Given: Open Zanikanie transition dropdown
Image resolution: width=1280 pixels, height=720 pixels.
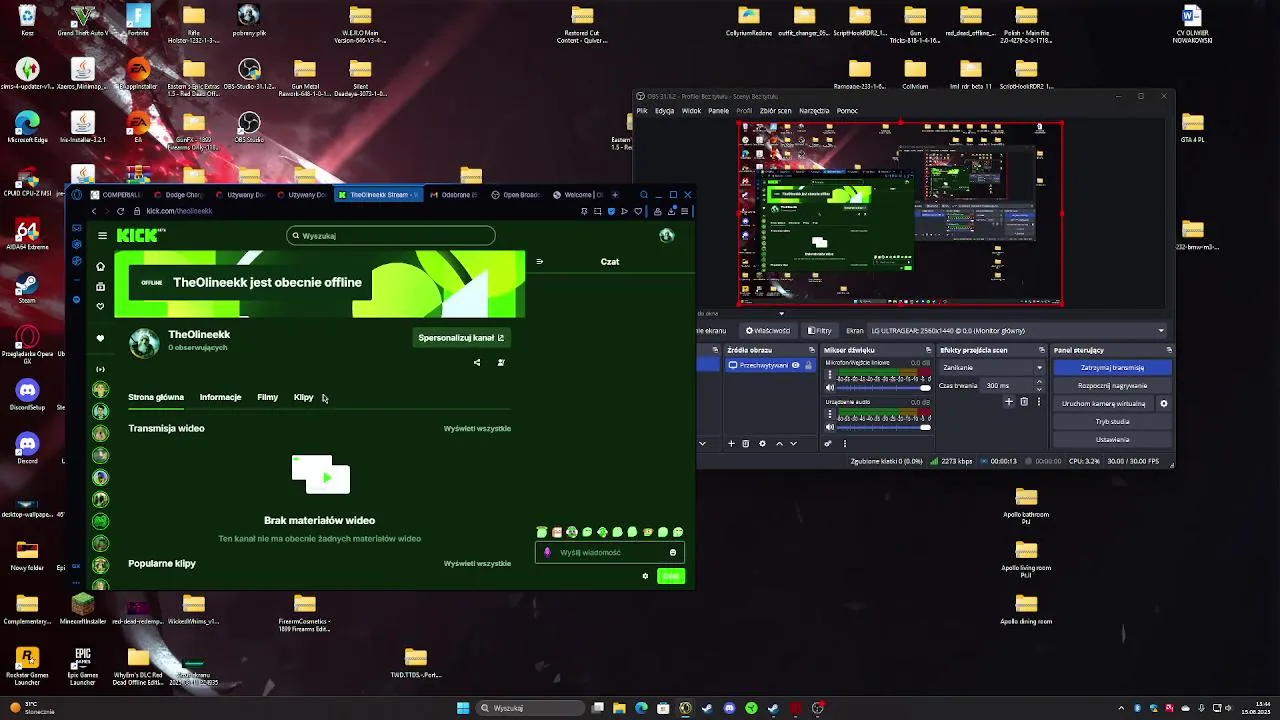Looking at the screenshot, I should (992, 368).
